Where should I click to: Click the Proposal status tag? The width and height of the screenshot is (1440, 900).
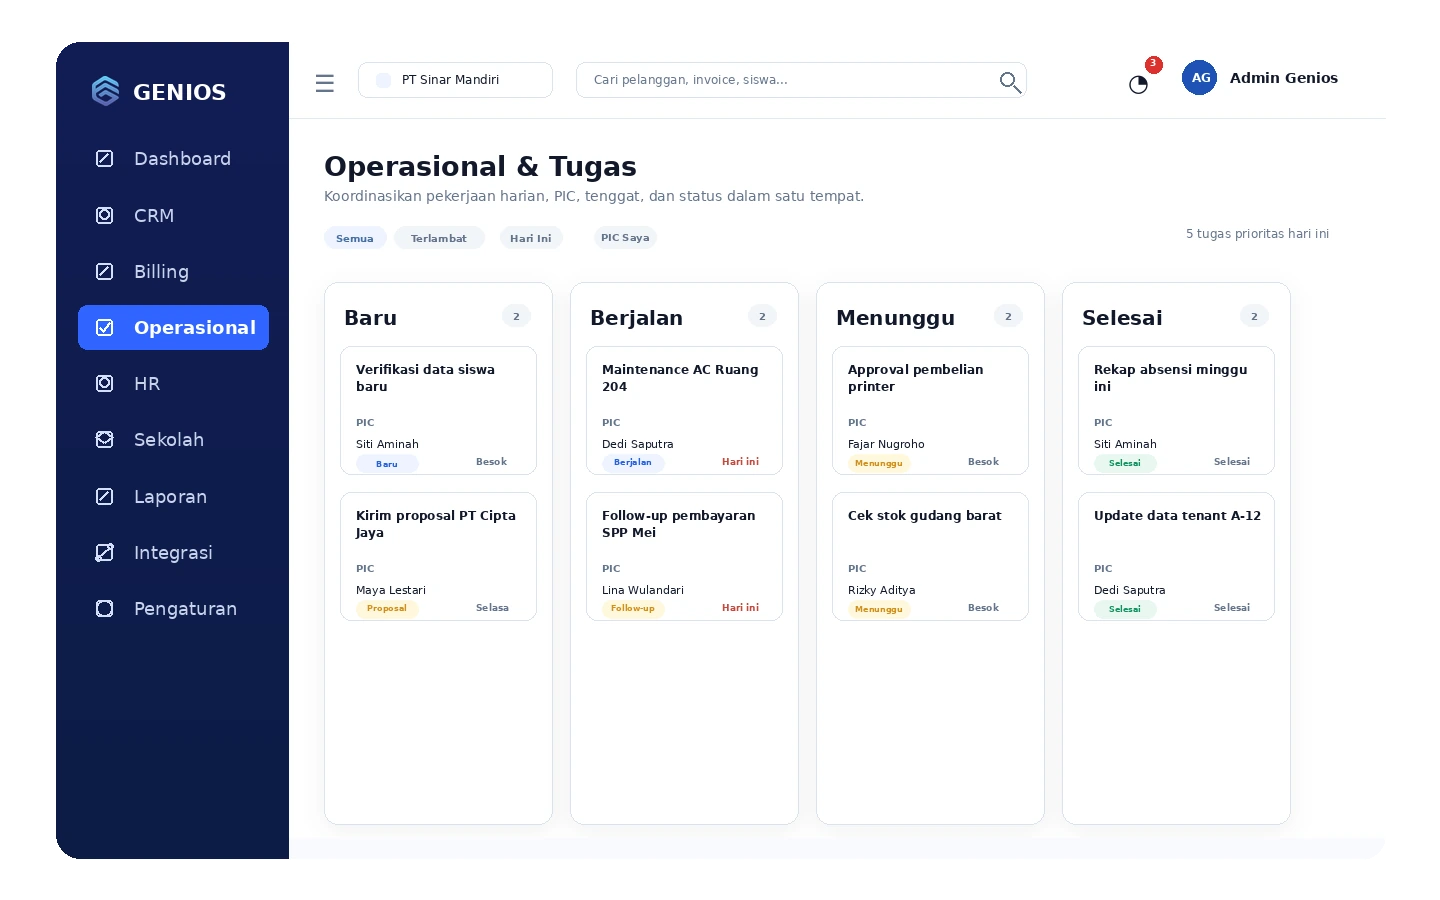click(x=387, y=608)
